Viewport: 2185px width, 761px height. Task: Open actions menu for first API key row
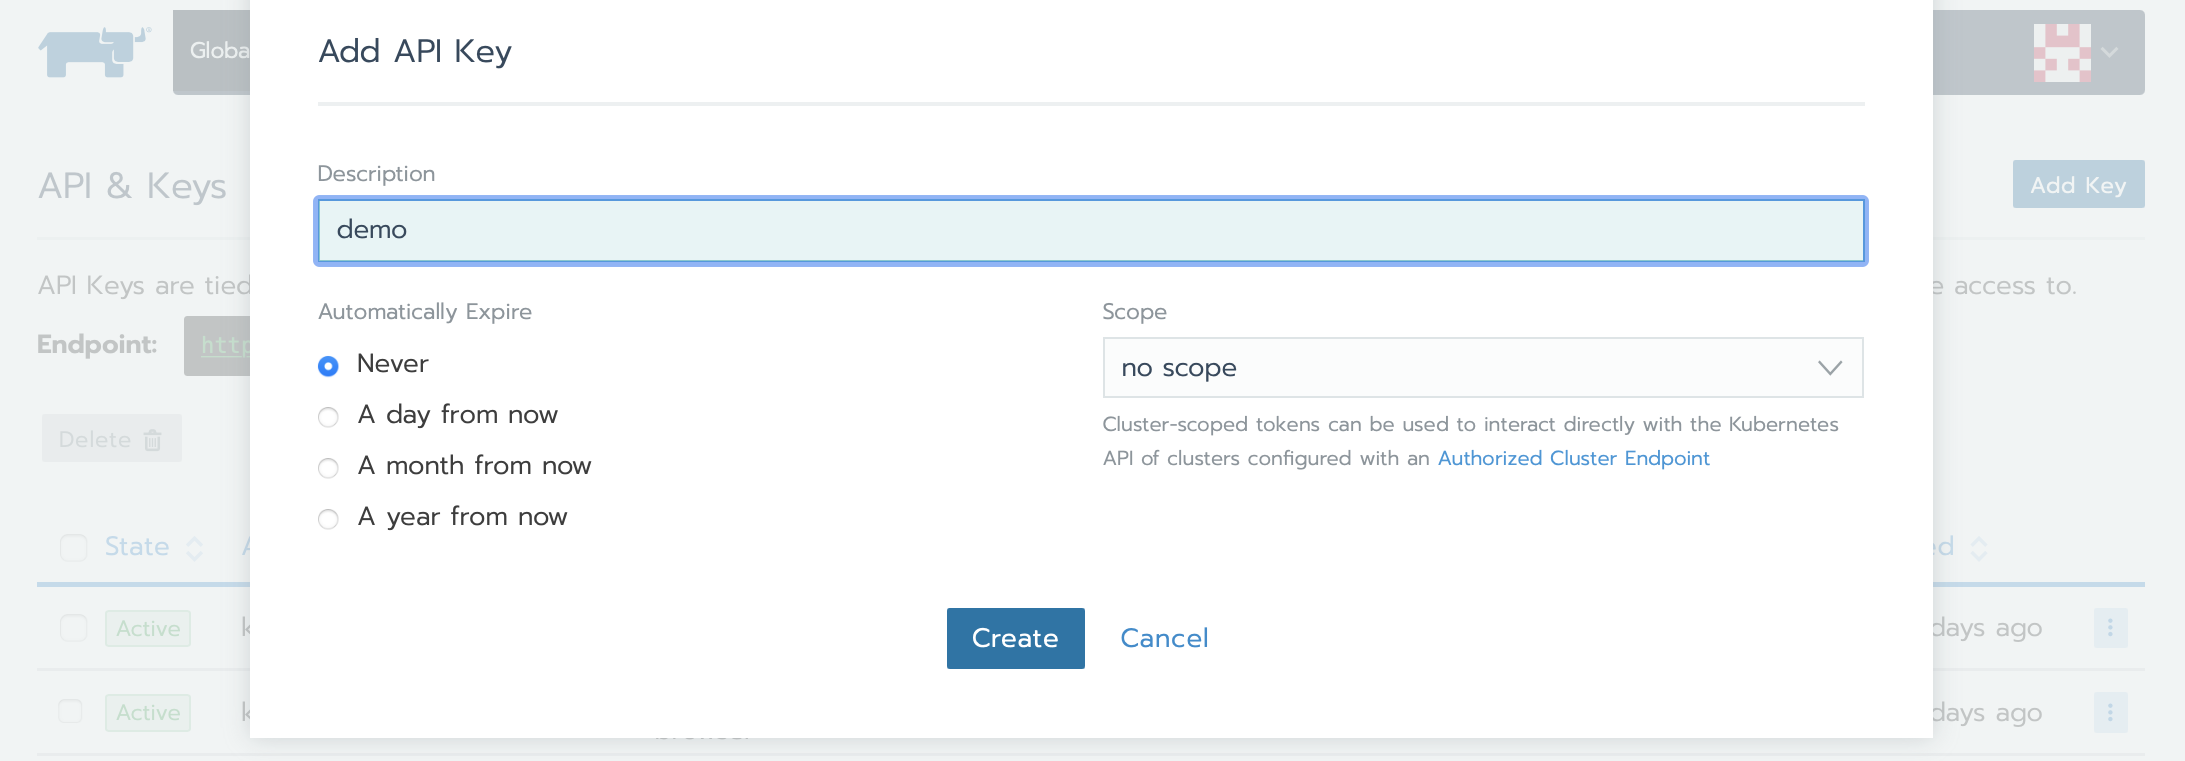coord(2110,628)
